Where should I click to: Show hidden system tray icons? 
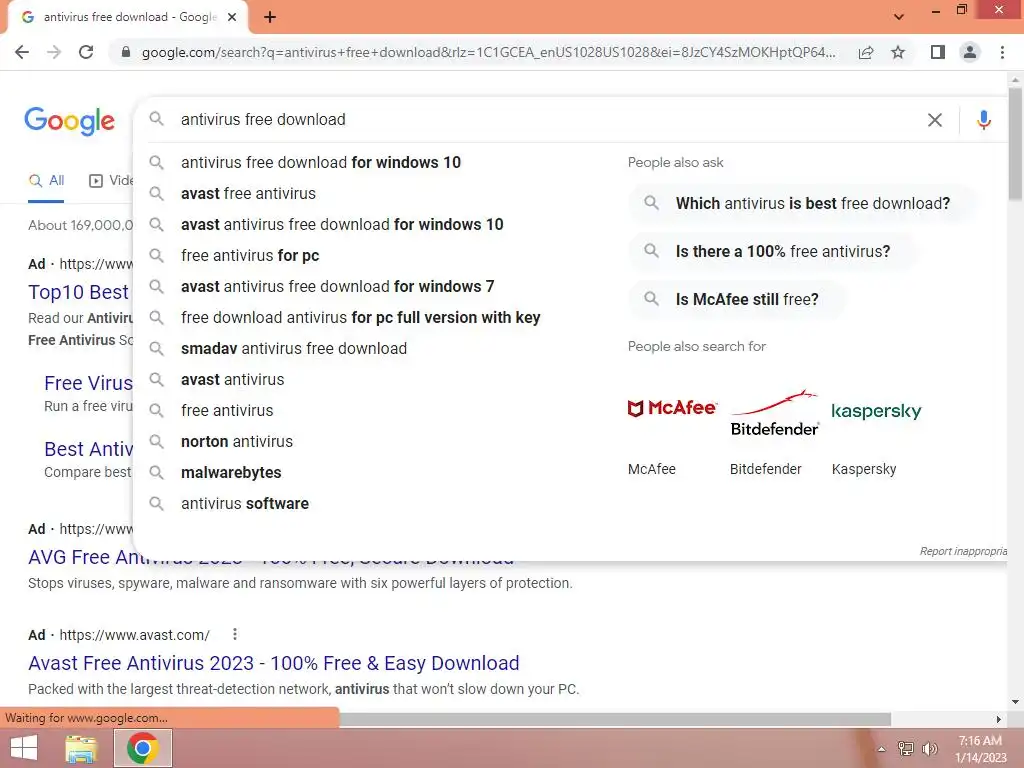(882, 749)
